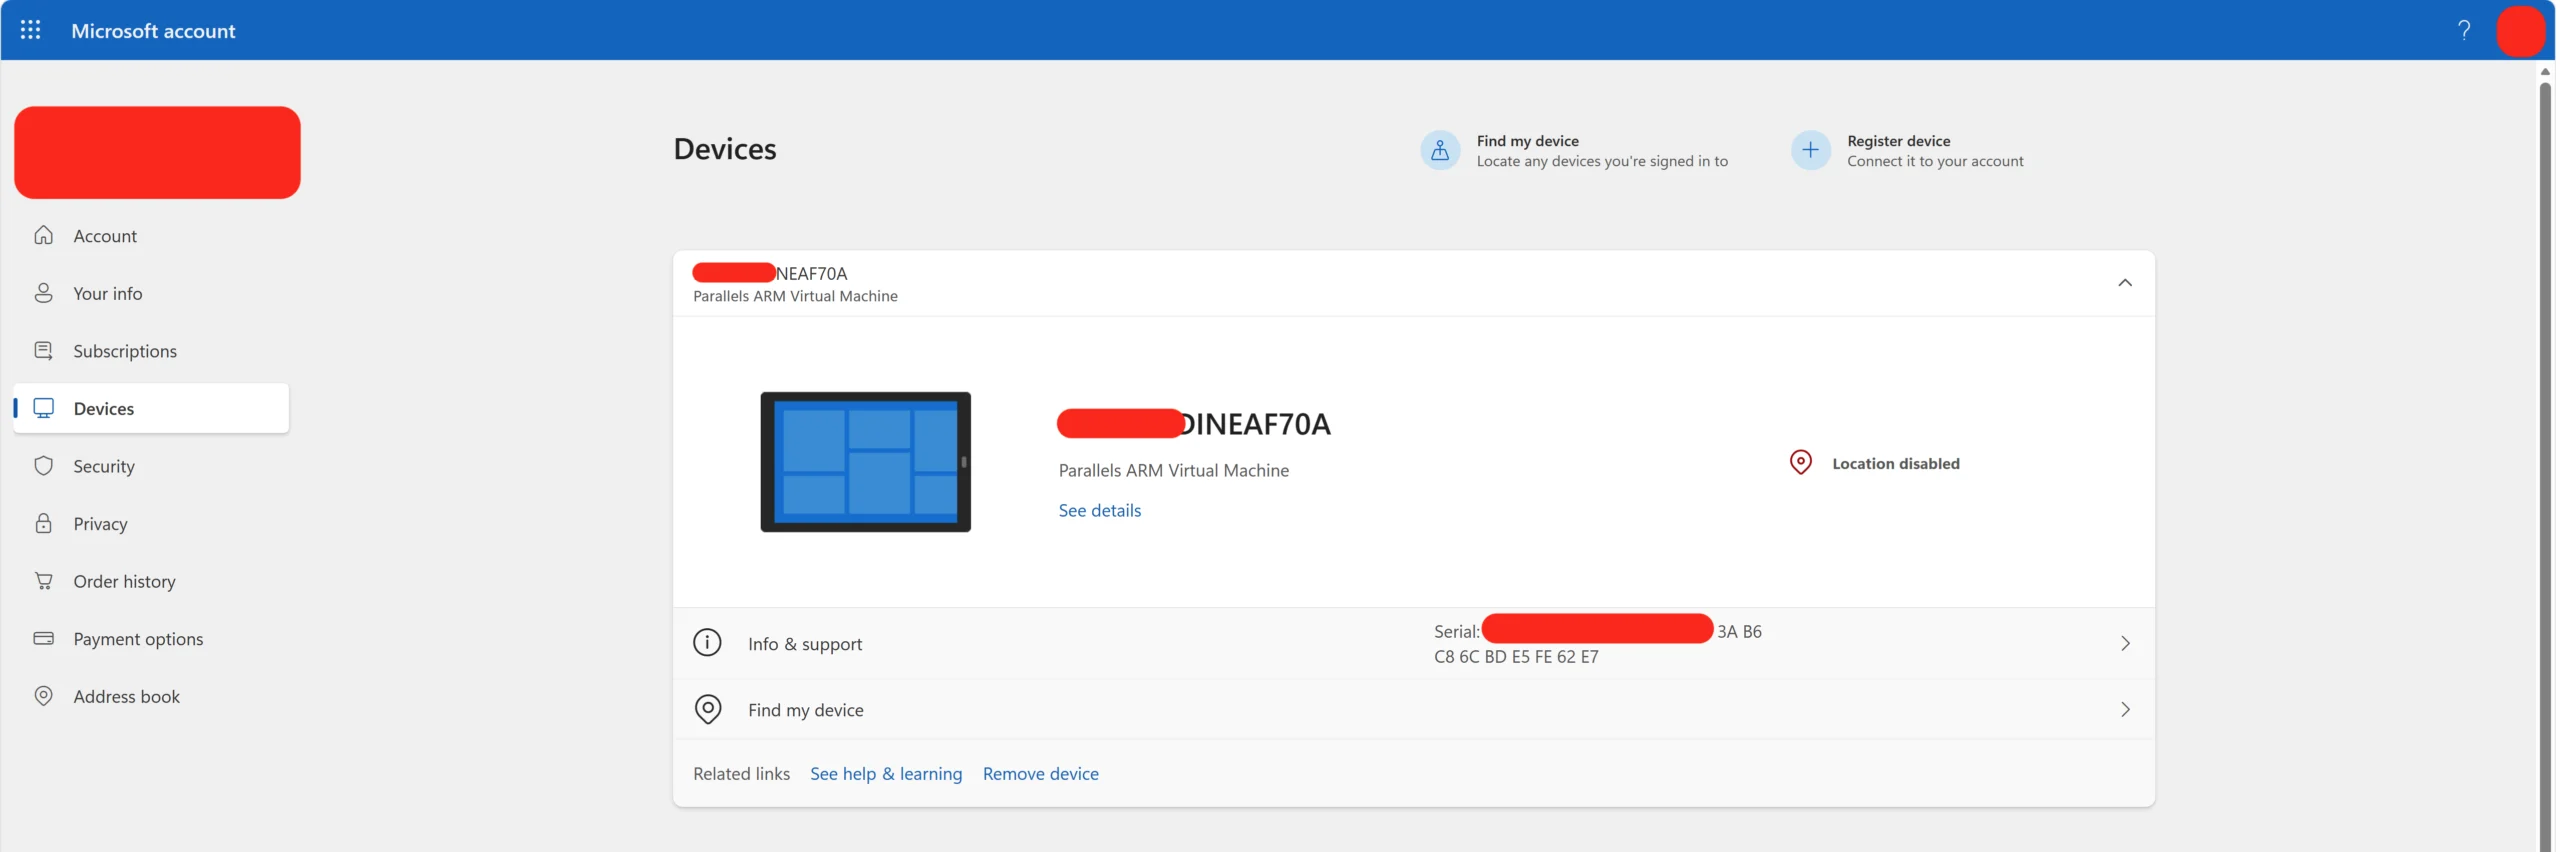Viewport: 2560px width, 852px height.
Task: Click the Info & support circle-i icon
Action: [707, 642]
